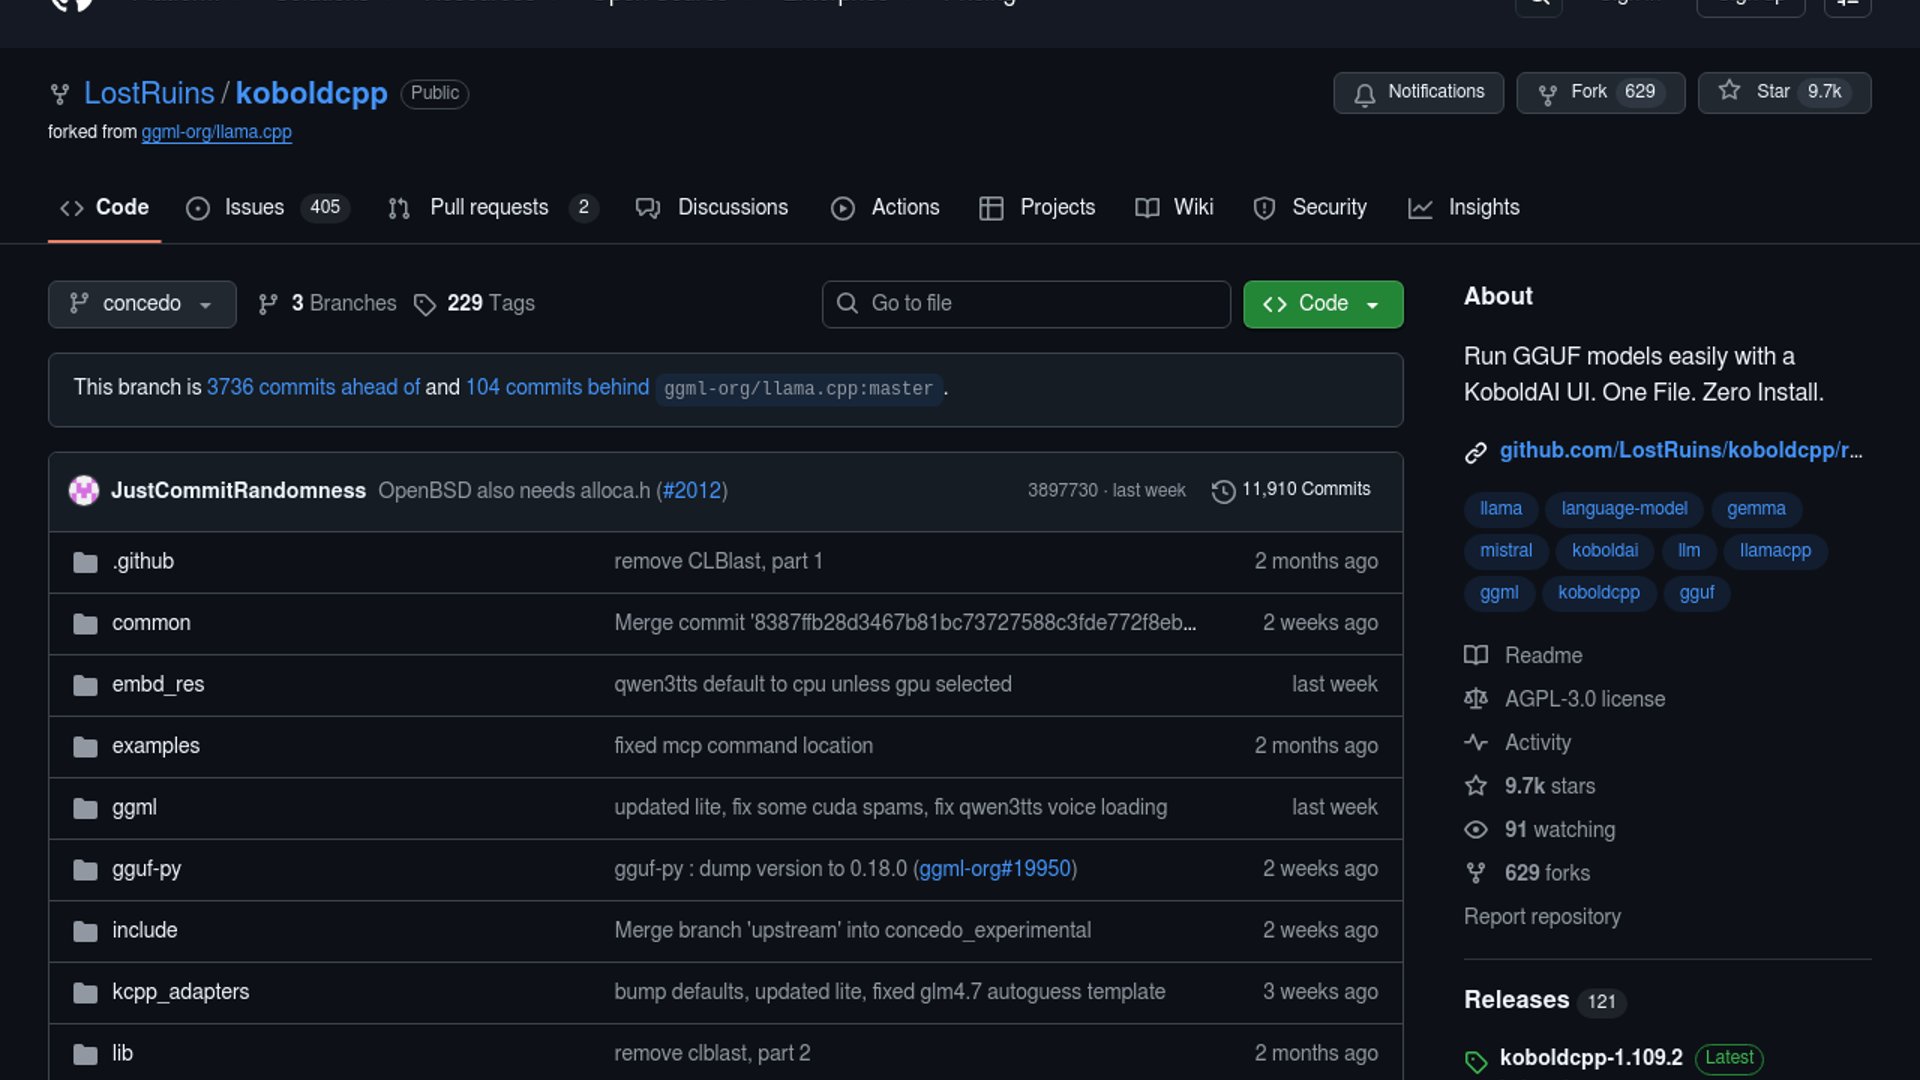Open the concedo branch dropdown
This screenshot has height=1080, width=1920.
(142, 304)
